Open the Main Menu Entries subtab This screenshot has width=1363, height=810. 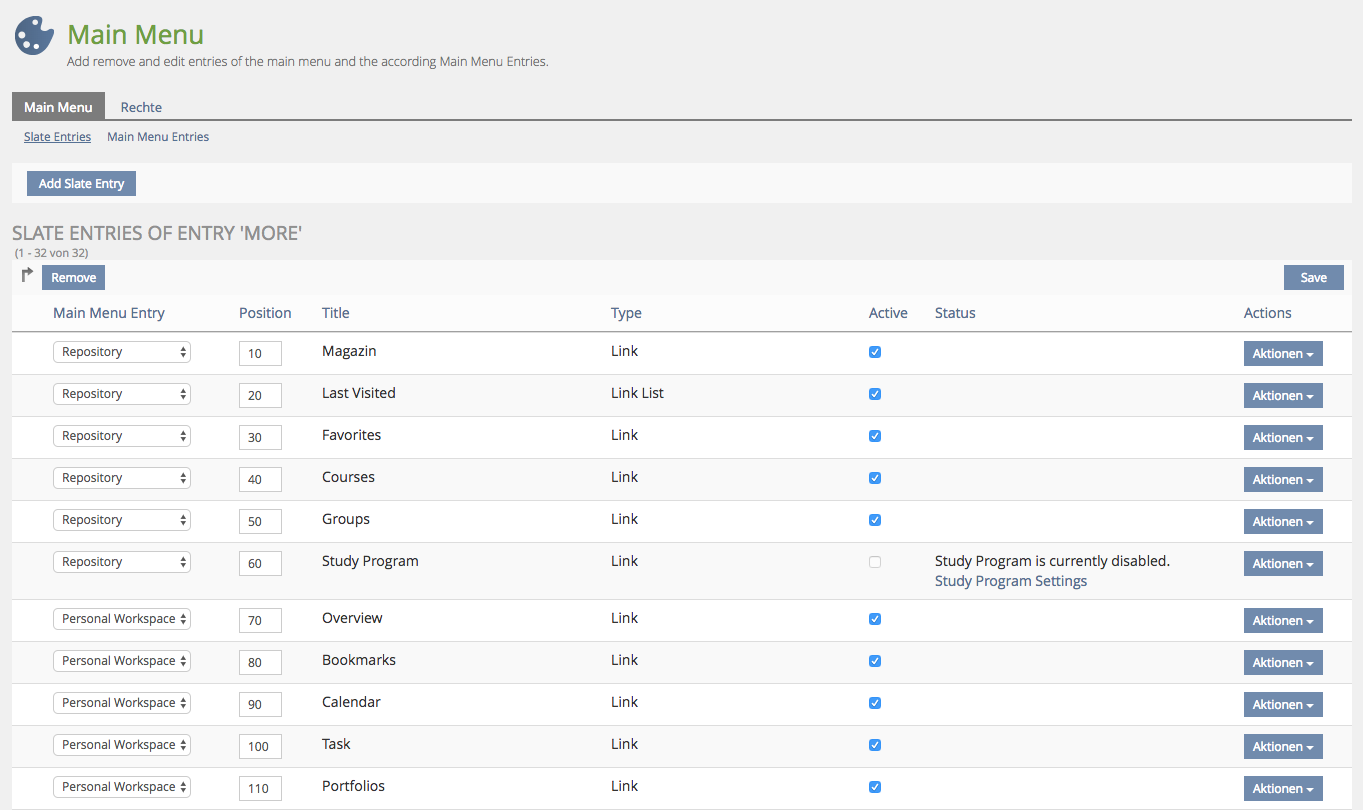click(x=158, y=137)
